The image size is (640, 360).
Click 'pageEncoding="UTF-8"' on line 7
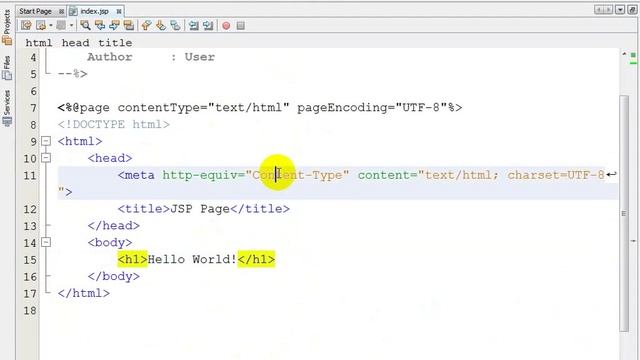pyautogui.click(x=372, y=108)
